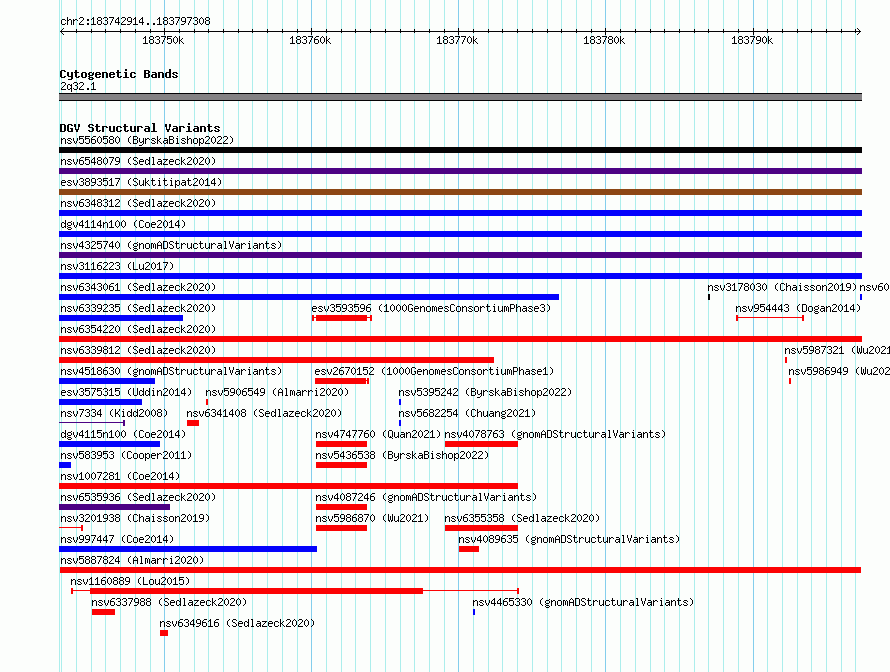
Task: Open nsv5682254 (Chuang2021) label
Action: [467, 413]
